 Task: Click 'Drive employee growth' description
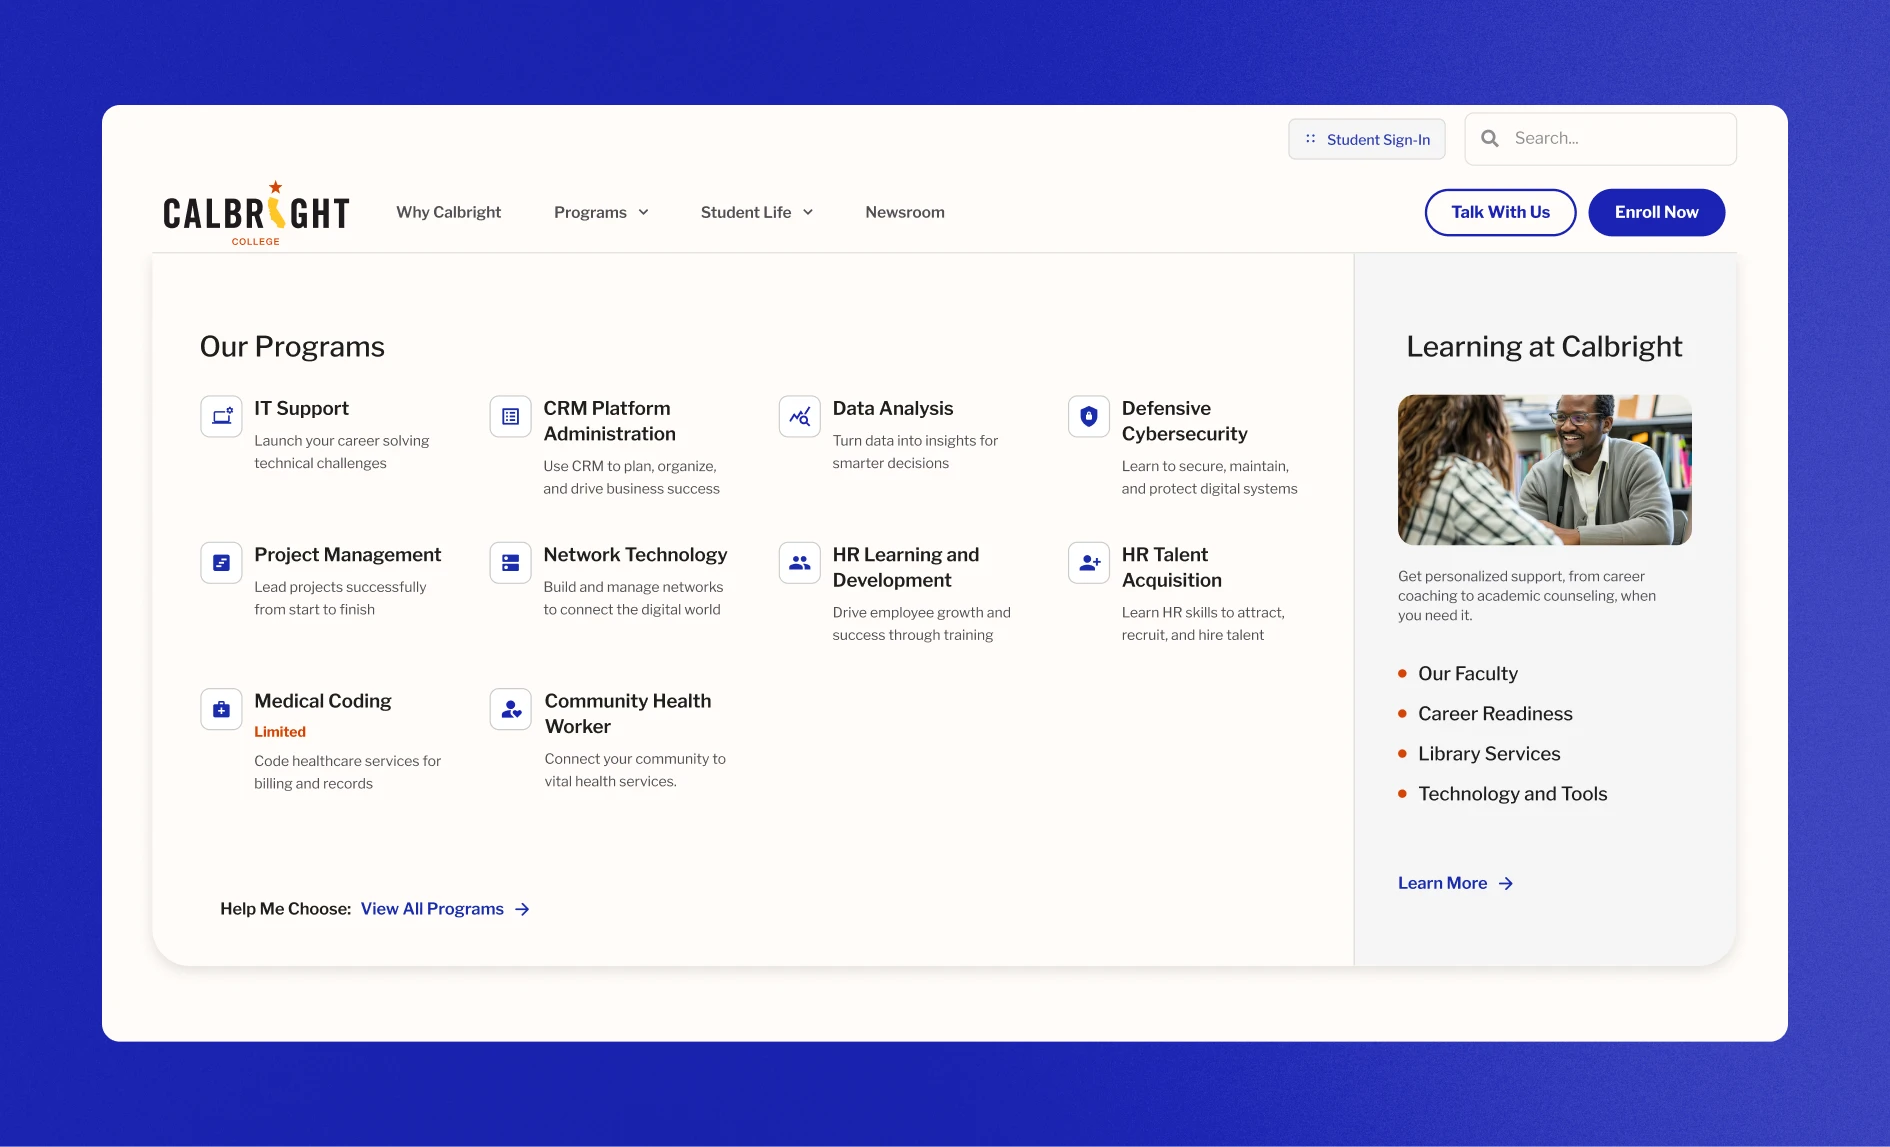921,624
